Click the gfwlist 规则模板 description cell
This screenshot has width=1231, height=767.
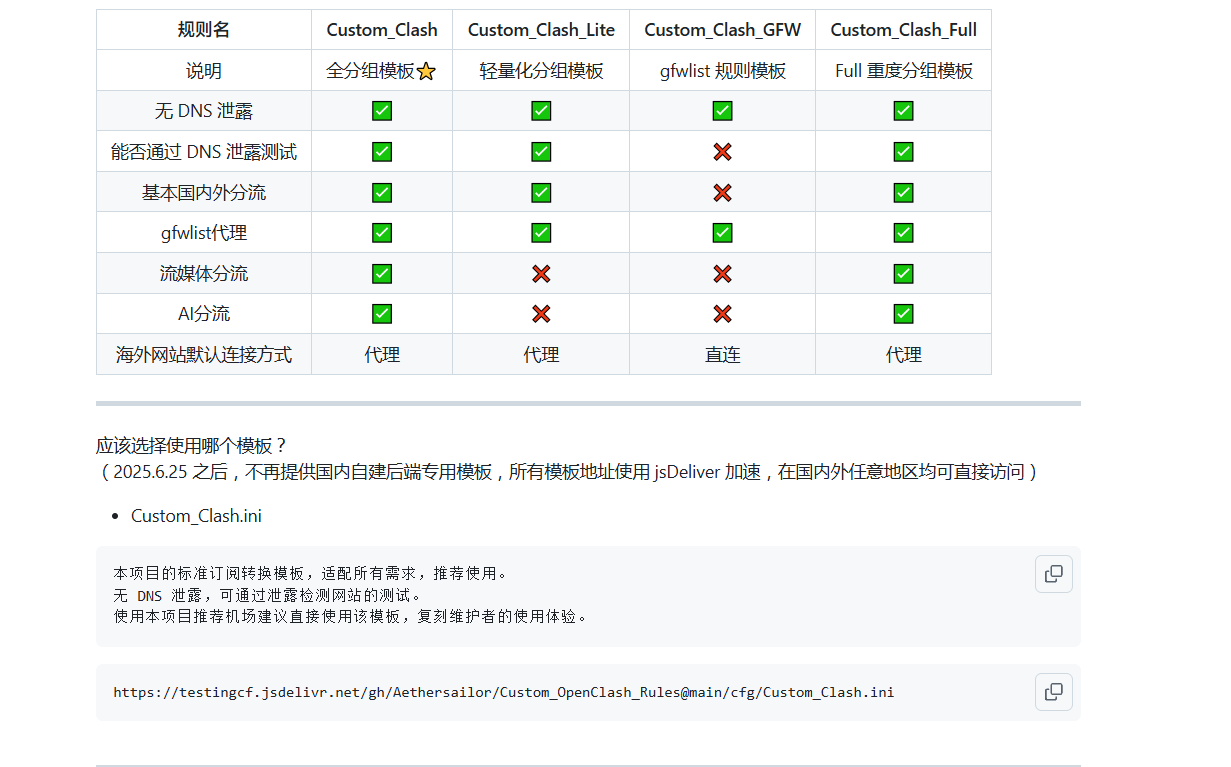pos(722,71)
